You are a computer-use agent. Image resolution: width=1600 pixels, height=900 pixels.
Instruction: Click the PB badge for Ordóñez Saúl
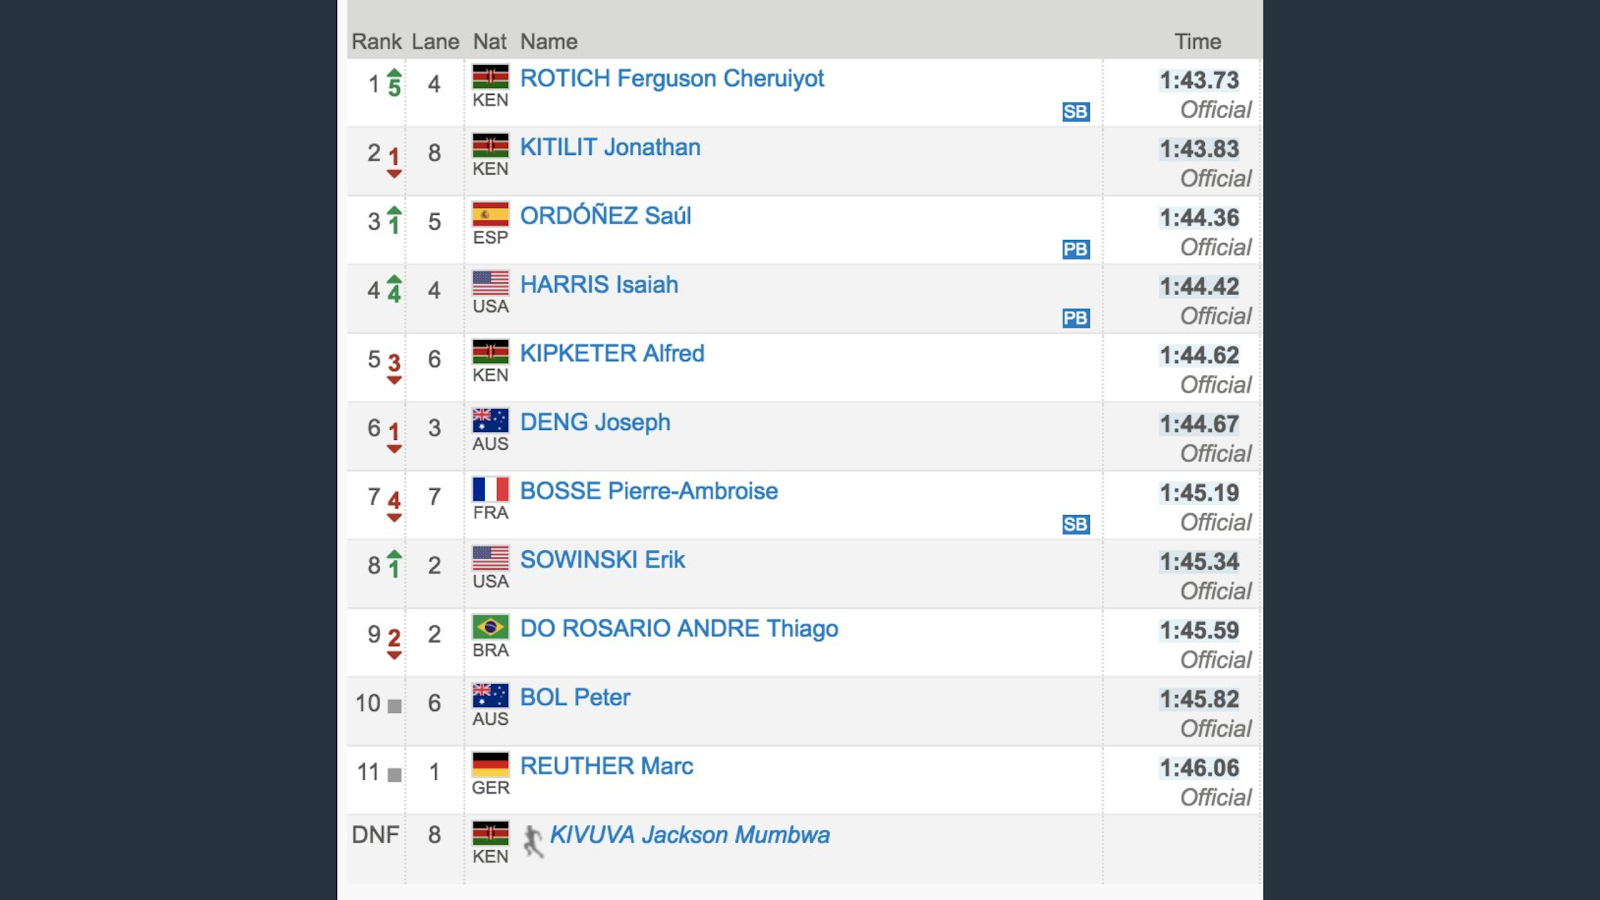(1076, 249)
